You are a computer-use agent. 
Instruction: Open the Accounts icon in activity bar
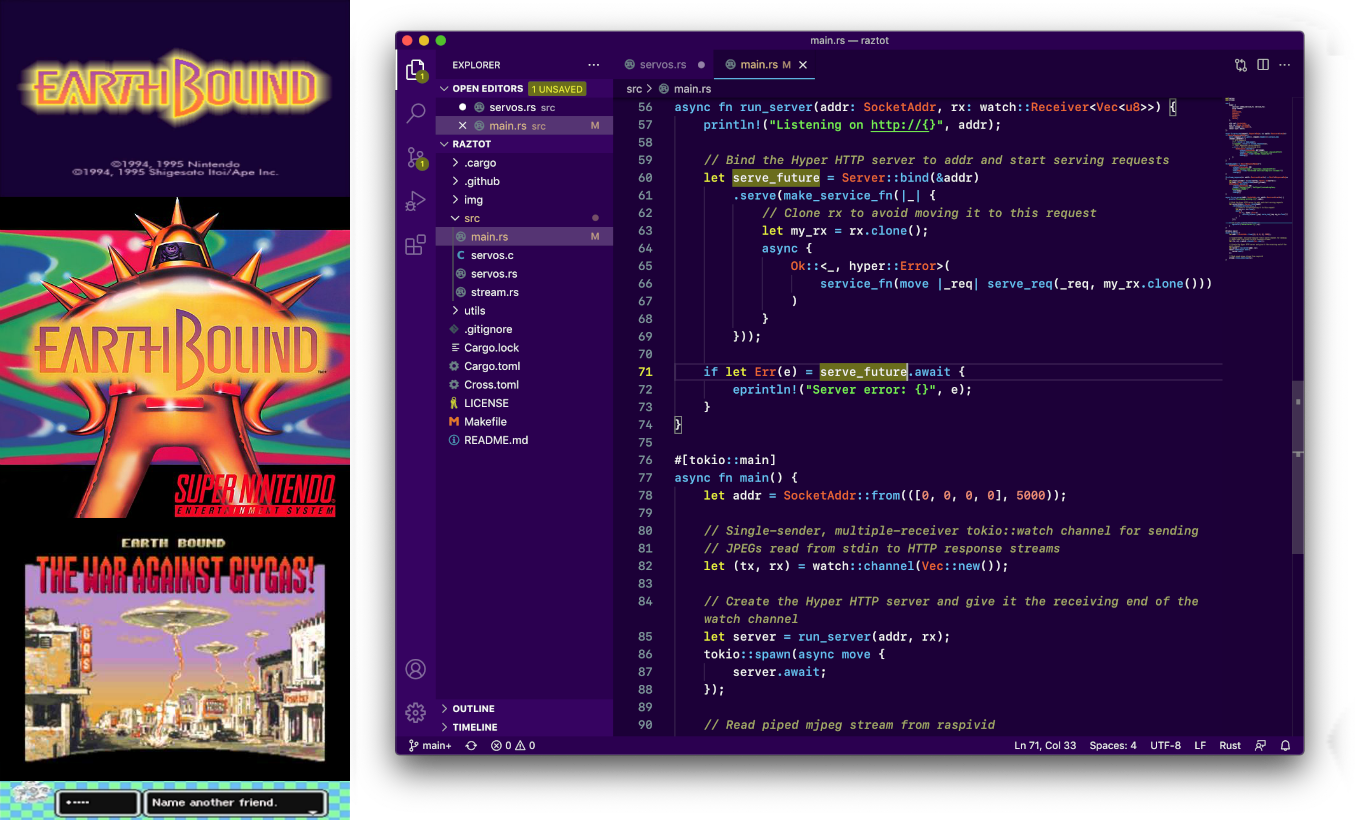[416, 669]
